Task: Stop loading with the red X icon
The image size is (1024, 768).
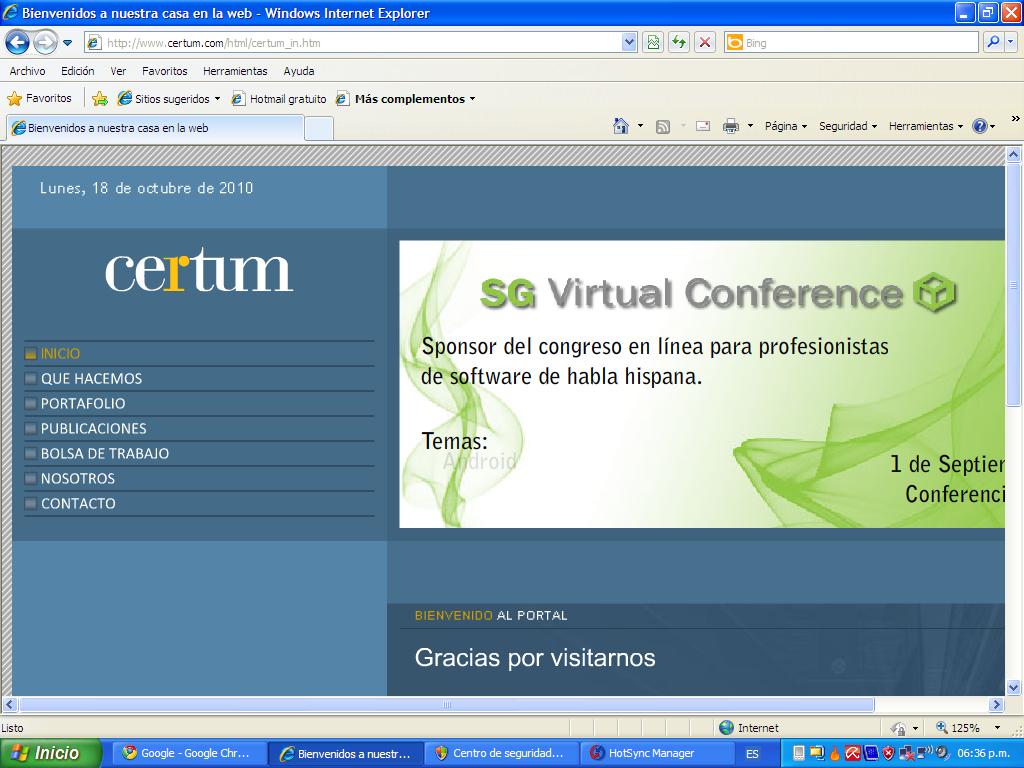Action: (x=705, y=43)
